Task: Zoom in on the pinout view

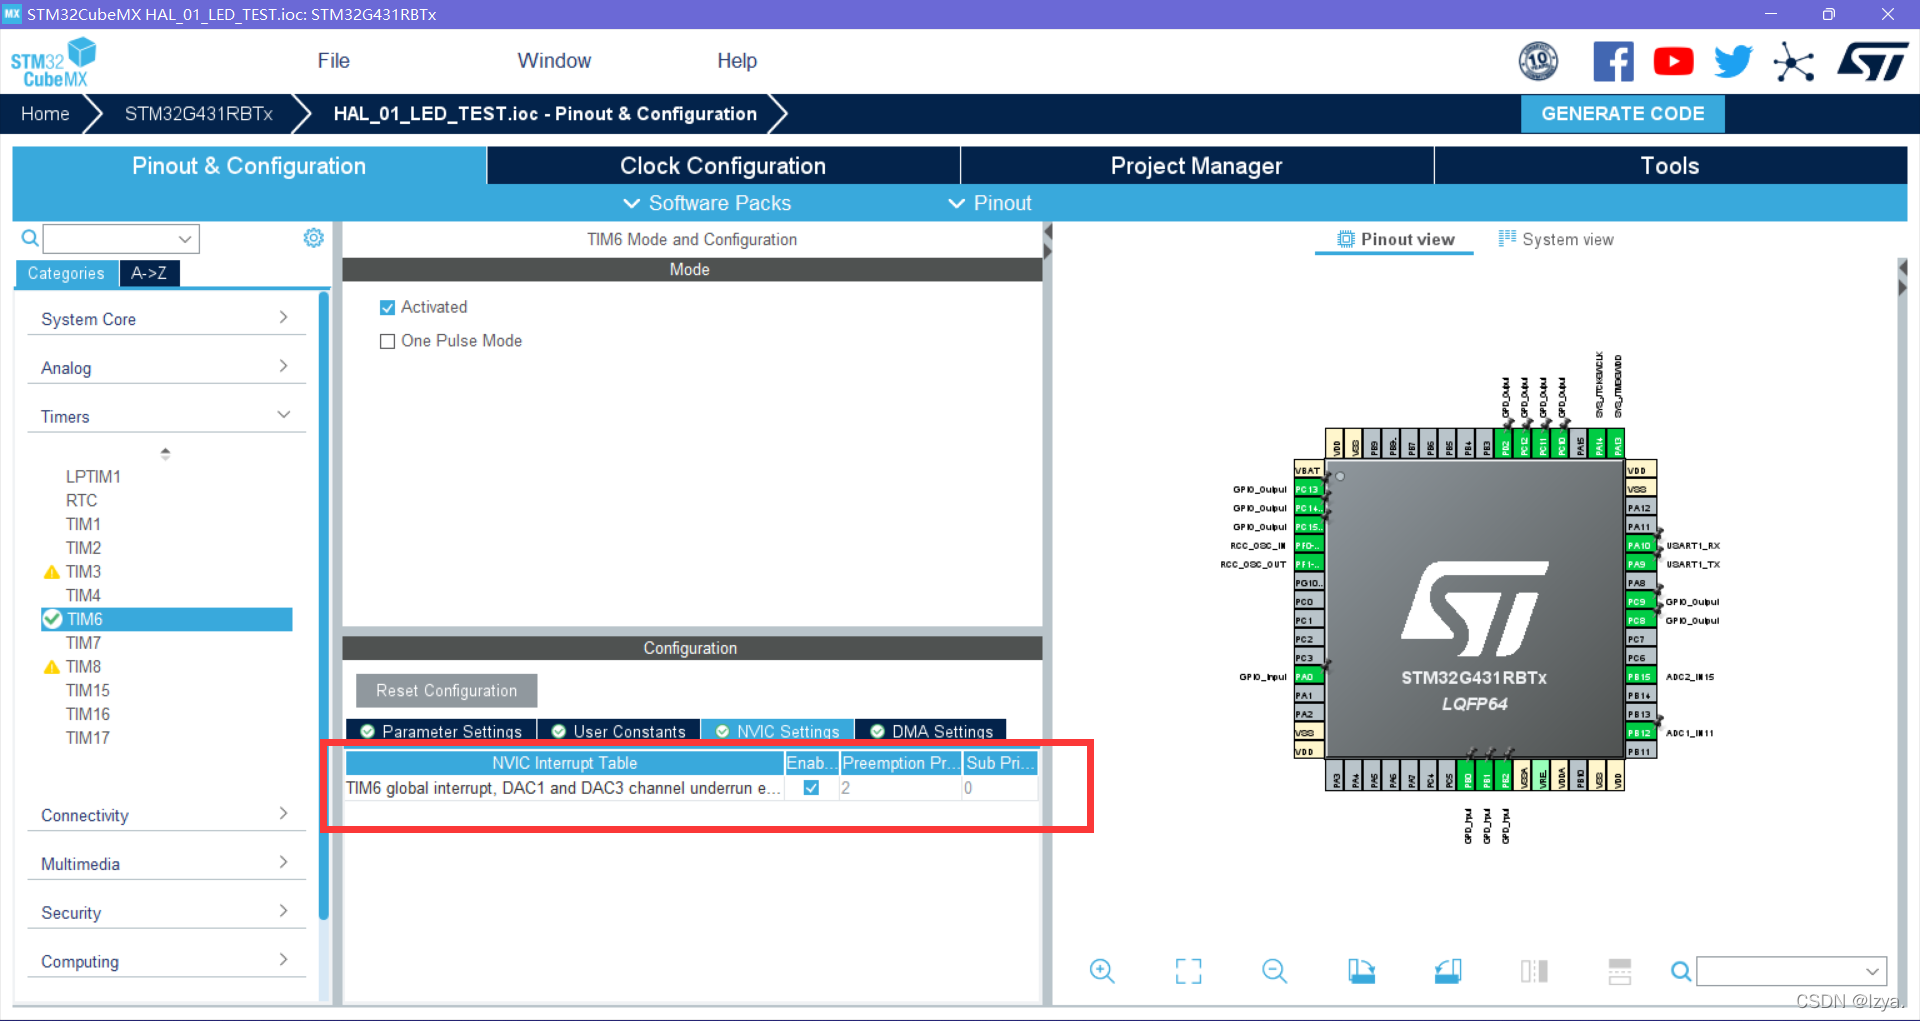Action: coord(1102,971)
